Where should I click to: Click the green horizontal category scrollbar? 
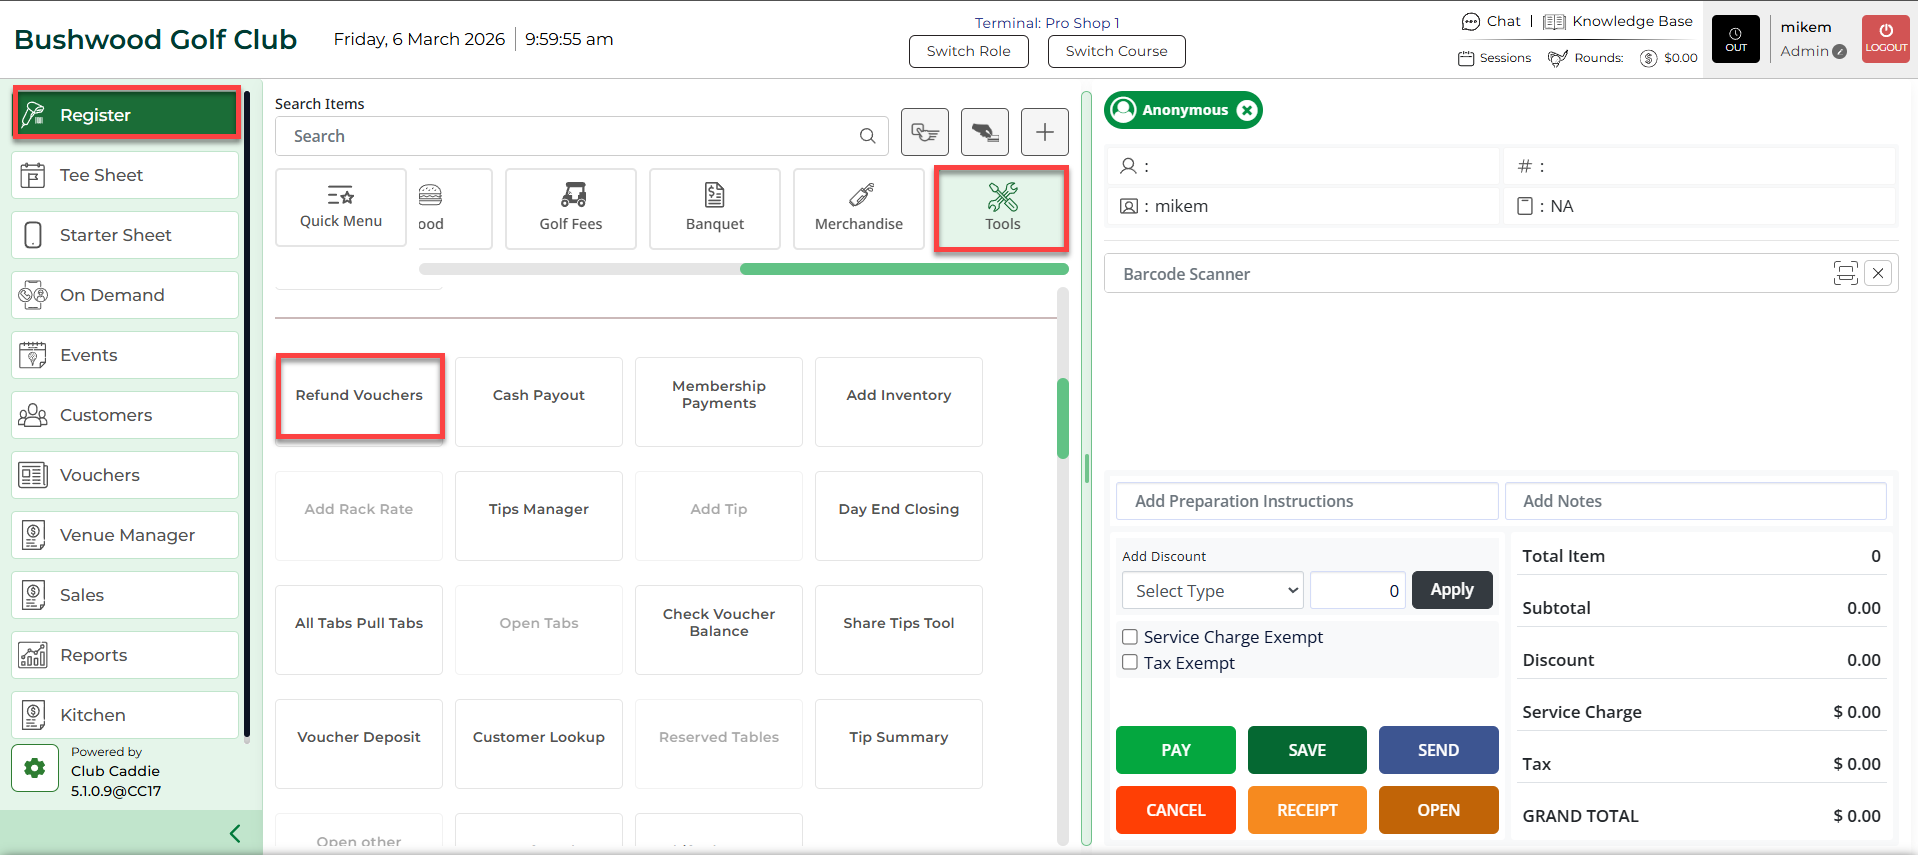pos(903,269)
